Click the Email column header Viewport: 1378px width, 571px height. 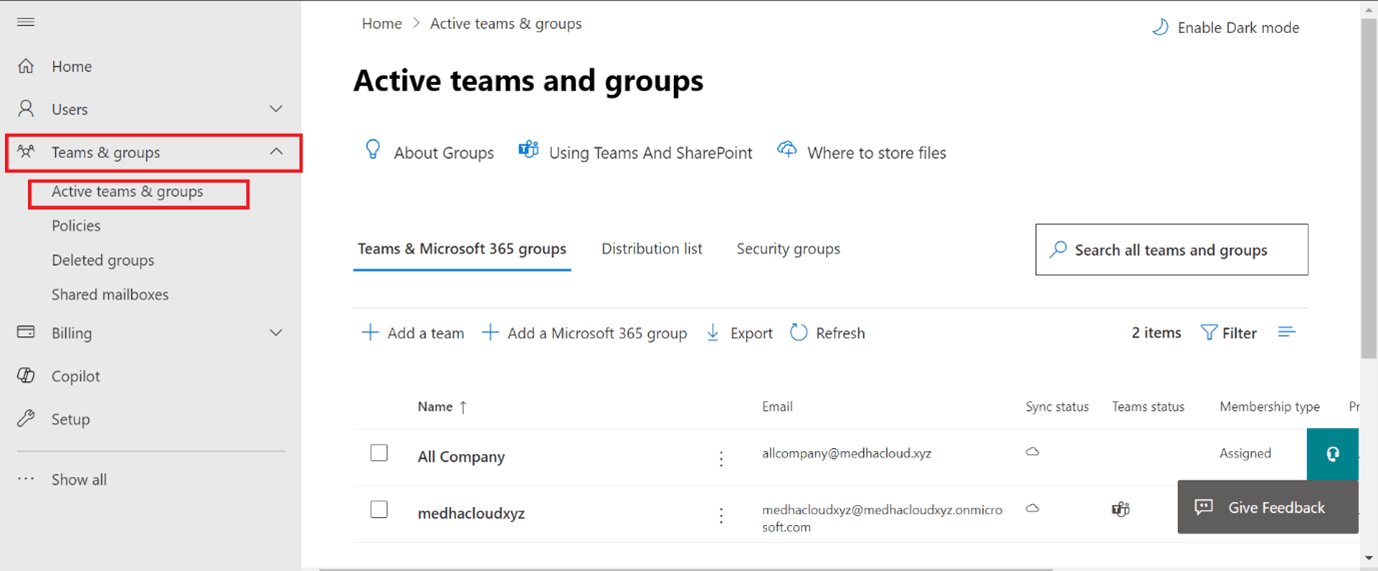point(777,407)
